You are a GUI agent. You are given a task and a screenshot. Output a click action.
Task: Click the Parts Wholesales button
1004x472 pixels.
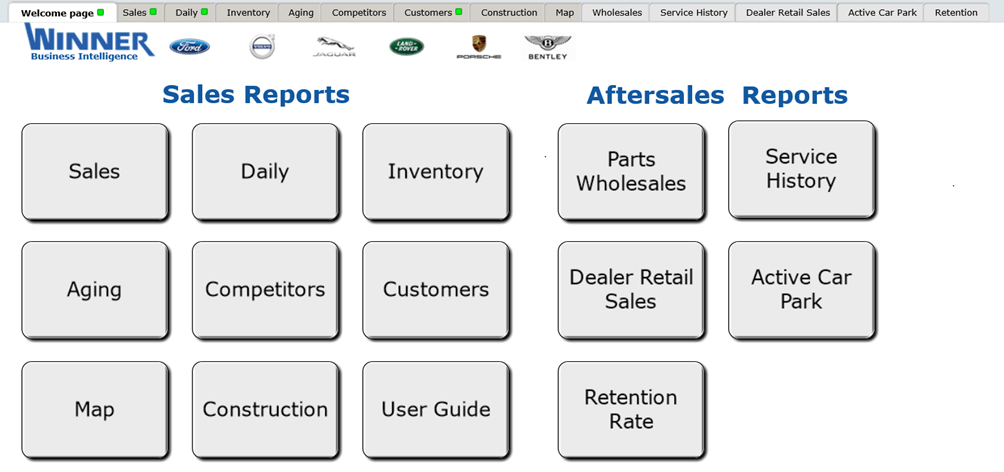tap(630, 172)
